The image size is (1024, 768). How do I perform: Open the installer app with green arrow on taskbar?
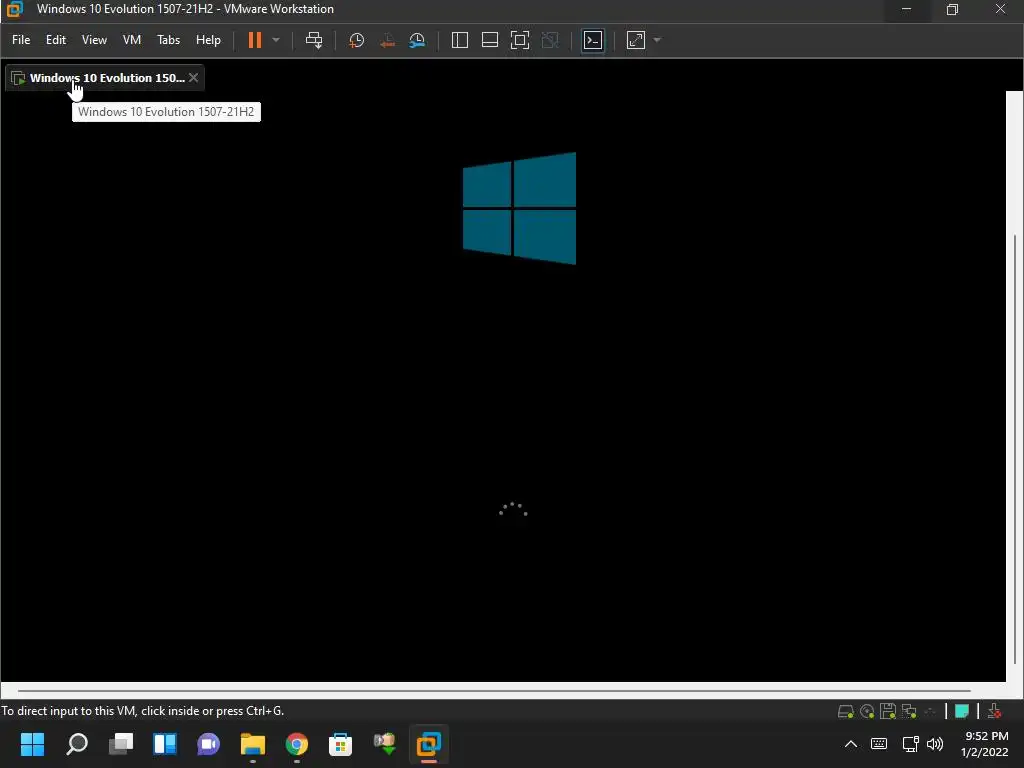[x=385, y=744]
